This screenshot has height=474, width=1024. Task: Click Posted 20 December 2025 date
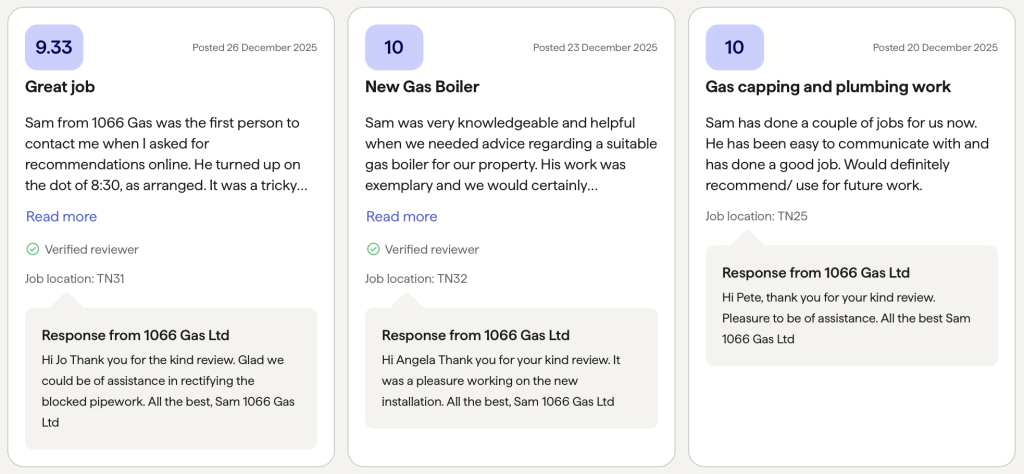(x=935, y=48)
